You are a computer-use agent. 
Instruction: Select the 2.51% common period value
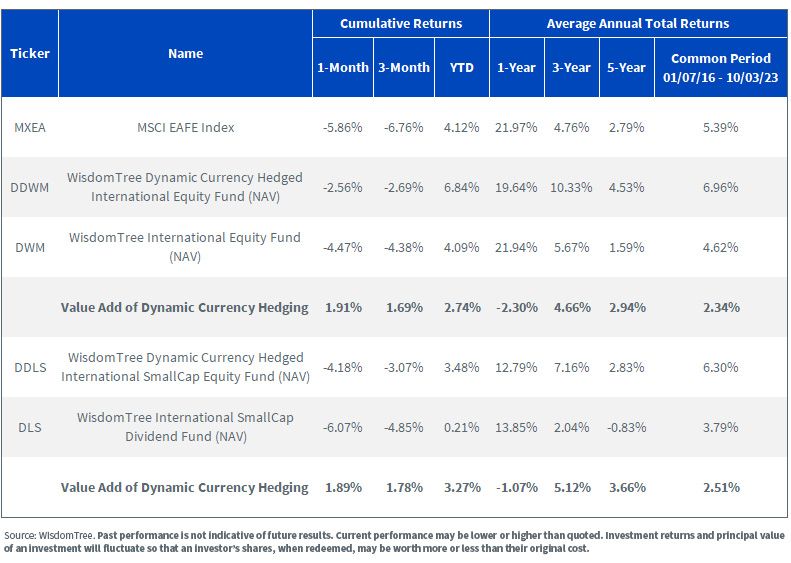point(721,487)
